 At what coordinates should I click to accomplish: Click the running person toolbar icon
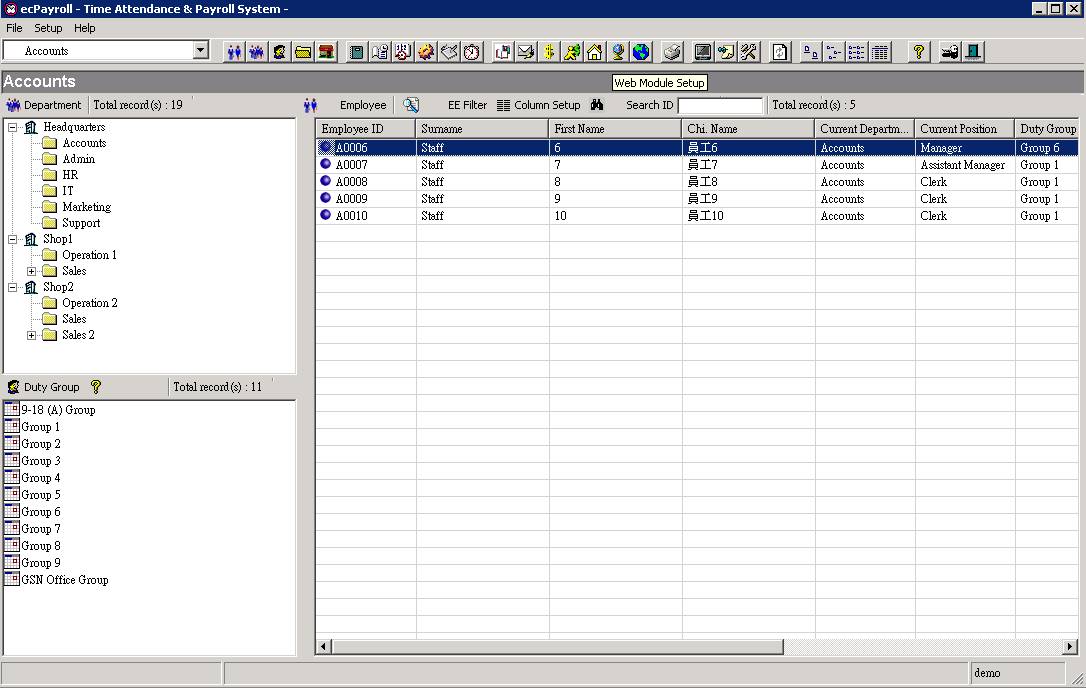[x=572, y=52]
